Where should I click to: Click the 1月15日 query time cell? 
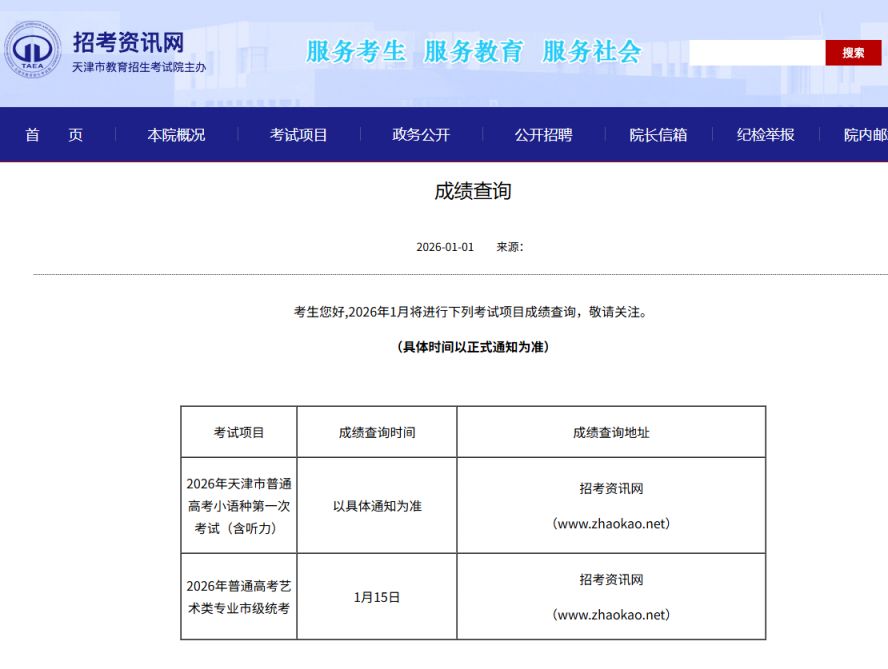pos(377,597)
